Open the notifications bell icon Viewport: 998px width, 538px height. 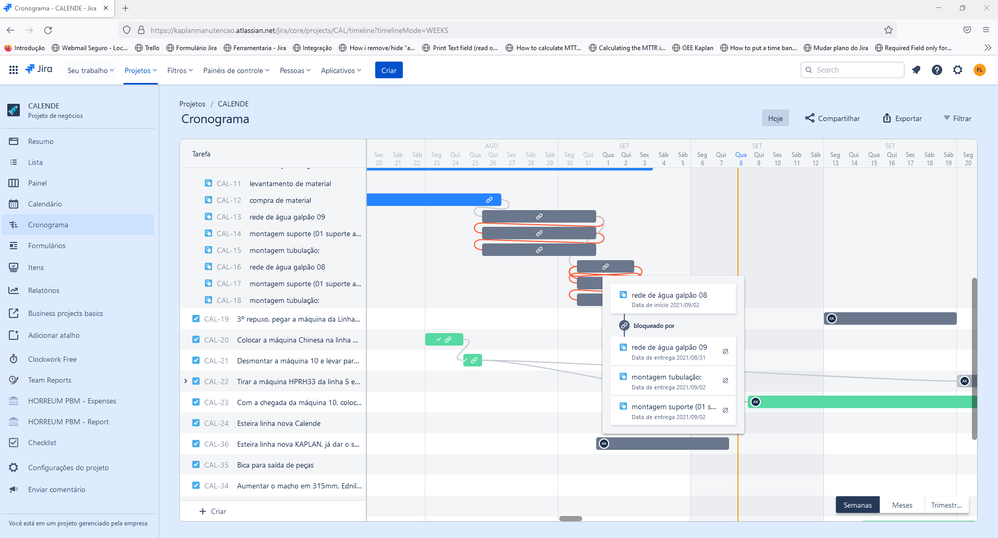(x=916, y=70)
